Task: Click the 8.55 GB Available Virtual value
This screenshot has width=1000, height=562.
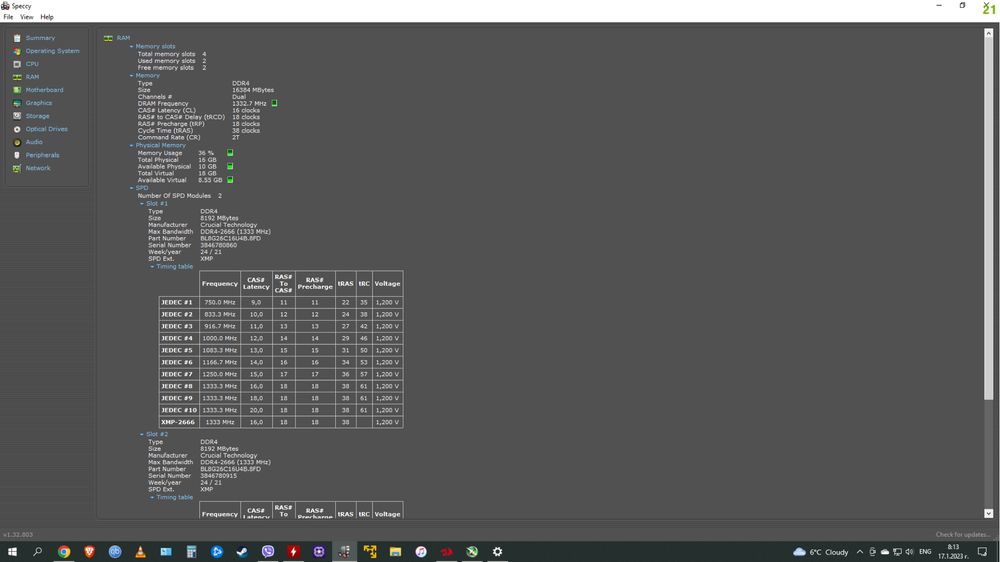Action: 210,180
